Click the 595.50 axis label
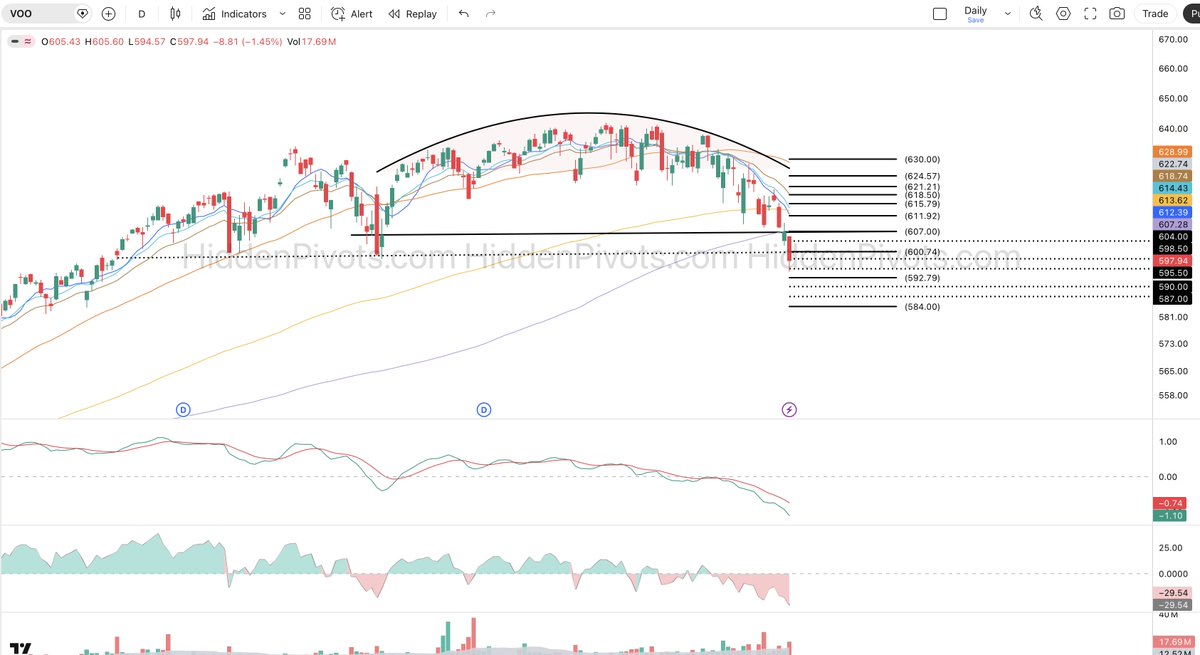The width and height of the screenshot is (1200, 655). click(1172, 272)
